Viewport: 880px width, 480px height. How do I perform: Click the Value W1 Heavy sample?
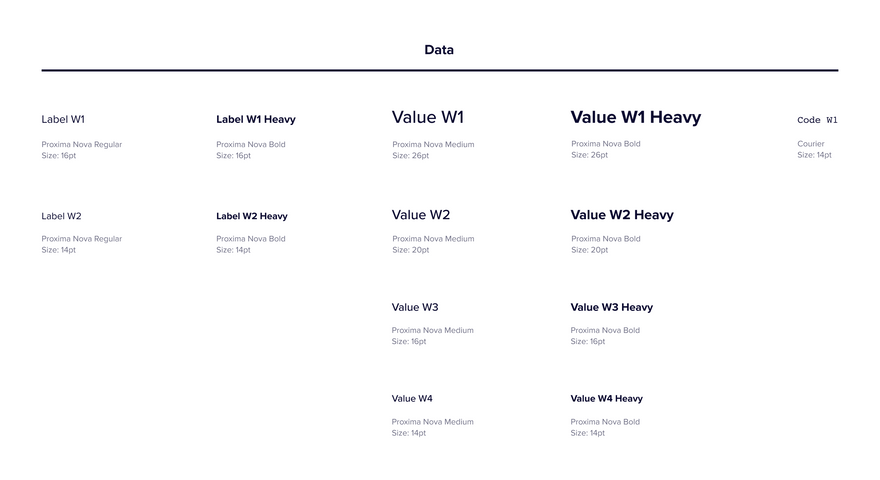click(x=636, y=117)
